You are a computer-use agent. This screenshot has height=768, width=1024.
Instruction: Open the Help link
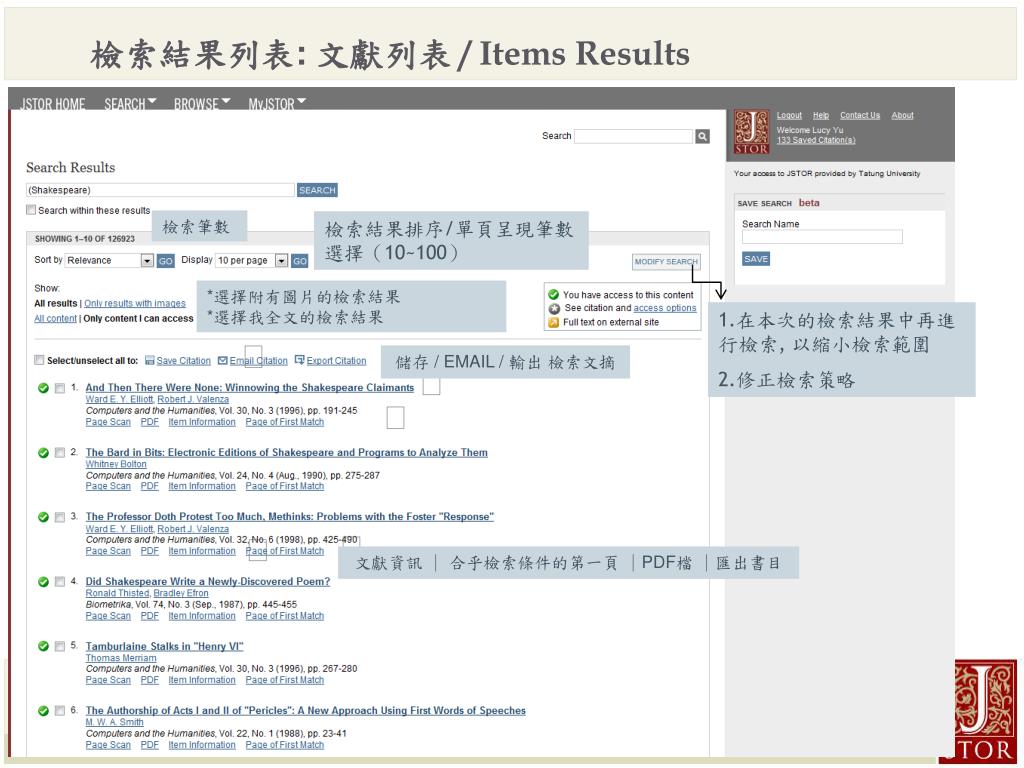click(x=821, y=116)
